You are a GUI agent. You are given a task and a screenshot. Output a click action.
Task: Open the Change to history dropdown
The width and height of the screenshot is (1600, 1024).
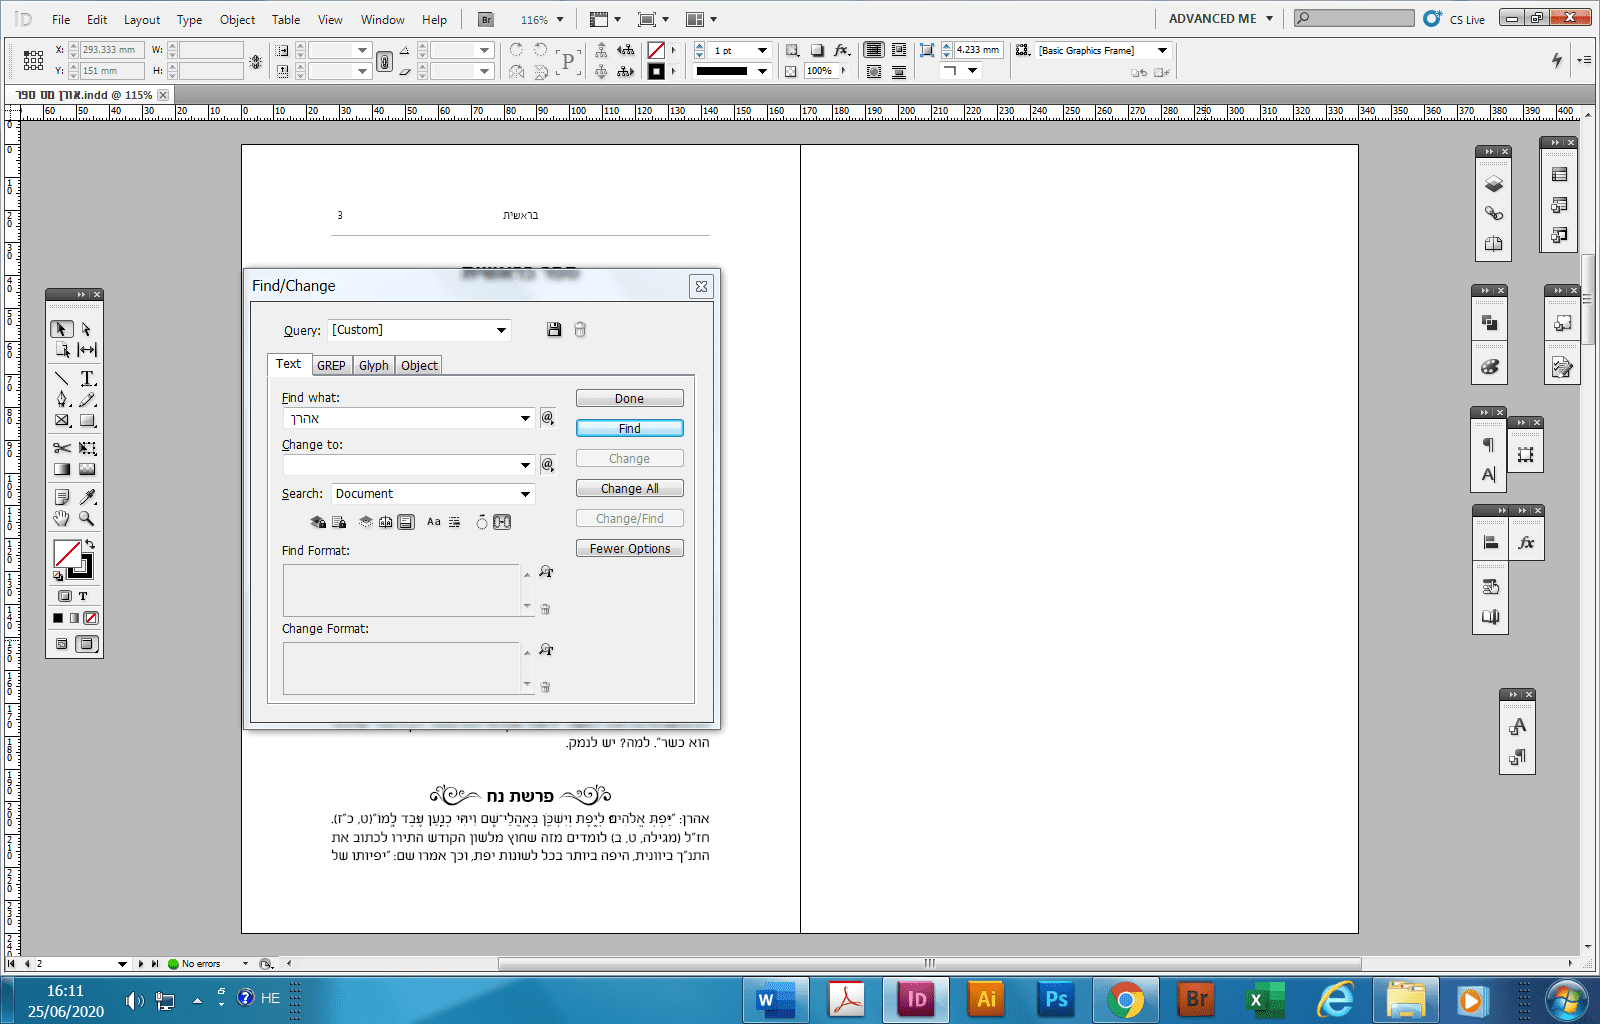(525, 465)
